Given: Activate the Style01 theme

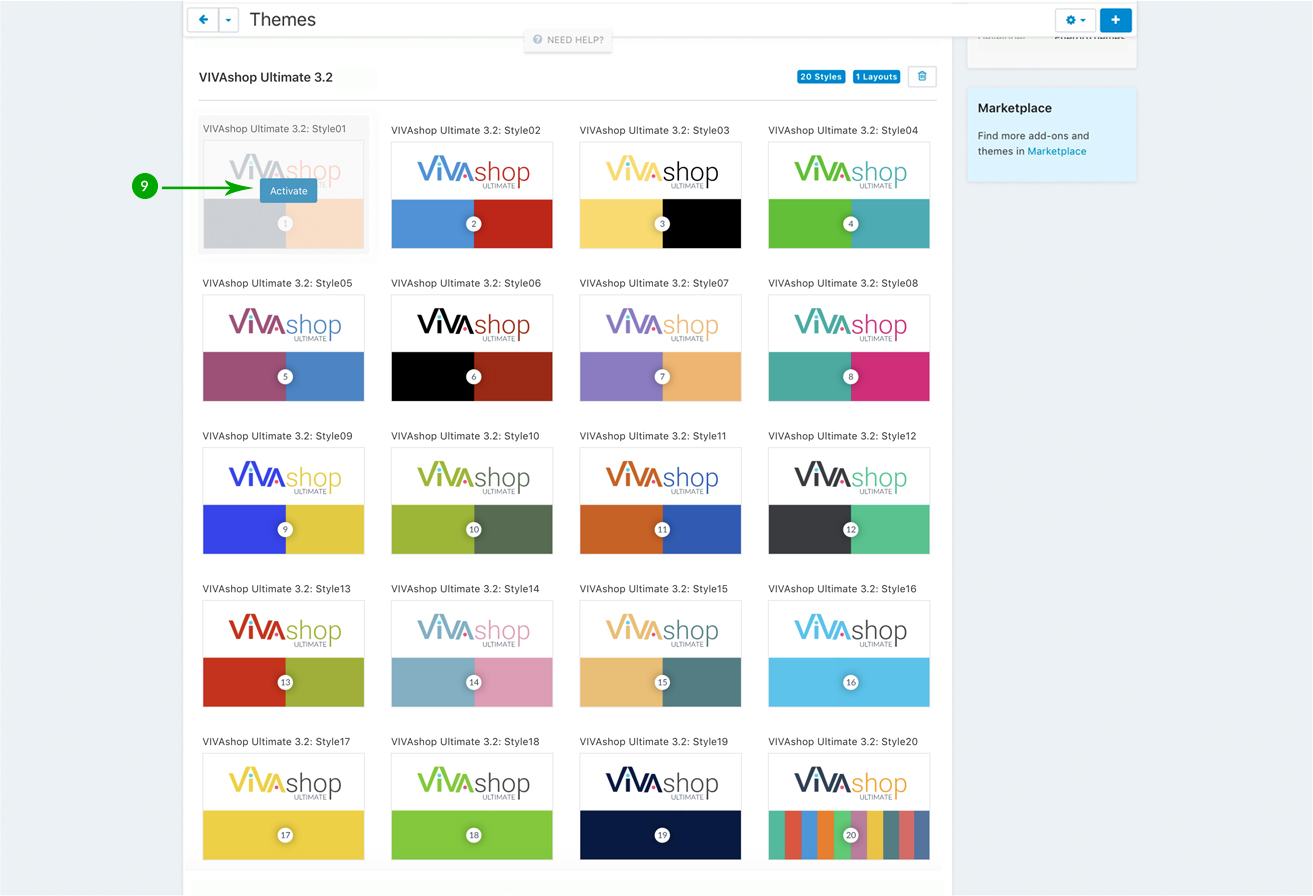Looking at the screenshot, I should (x=289, y=191).
